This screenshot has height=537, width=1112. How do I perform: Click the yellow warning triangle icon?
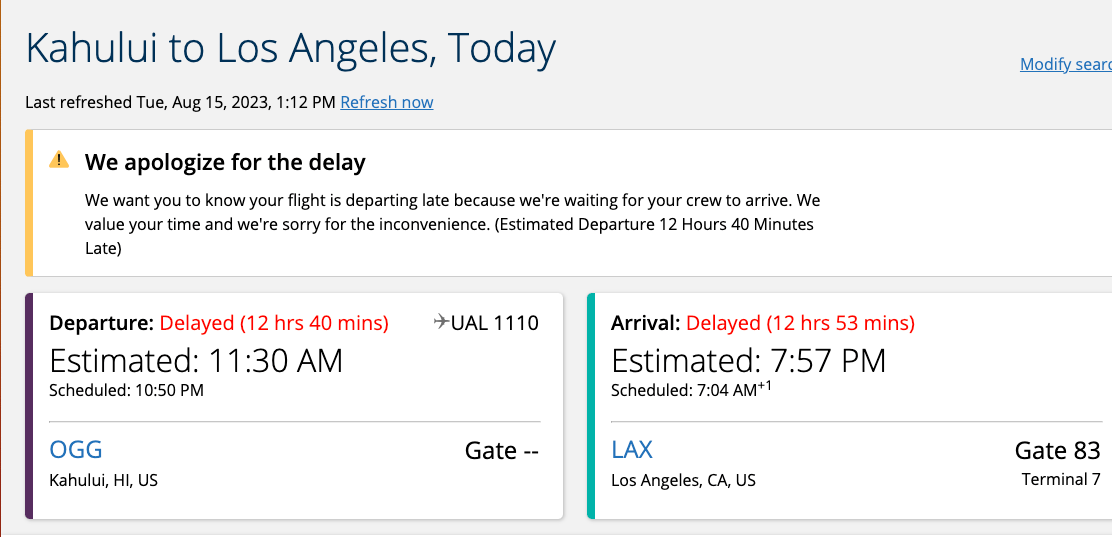point(60,161)
